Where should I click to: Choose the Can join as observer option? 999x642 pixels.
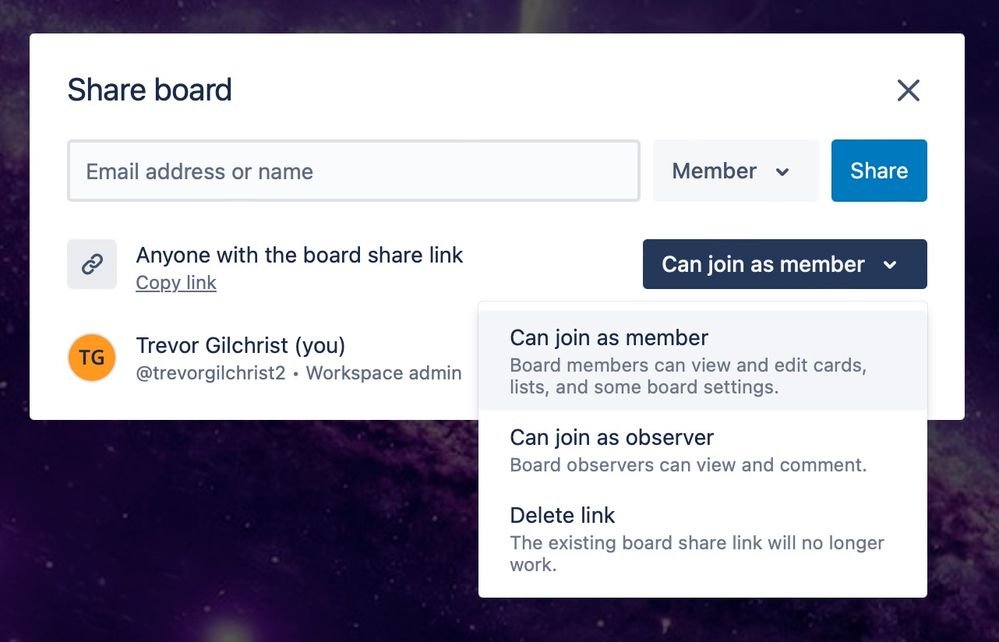click(702, 450)
